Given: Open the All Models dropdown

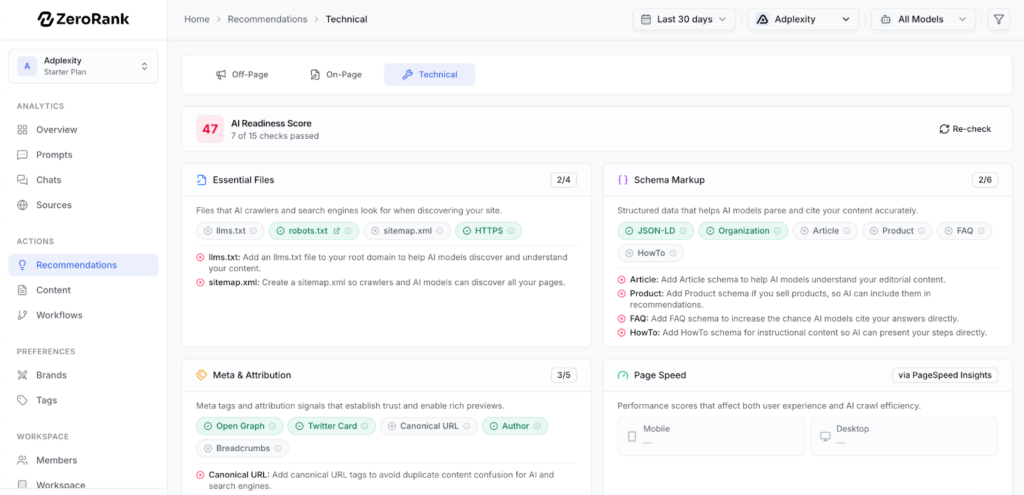Looking at the screenshot, I should pos(922,19).
